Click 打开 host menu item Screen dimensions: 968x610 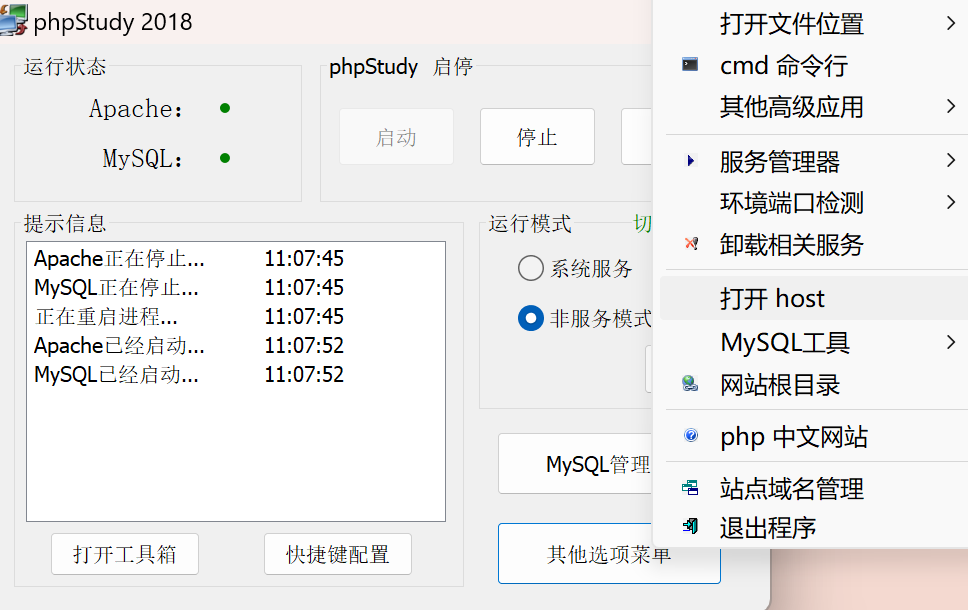[x=814, y=298]
